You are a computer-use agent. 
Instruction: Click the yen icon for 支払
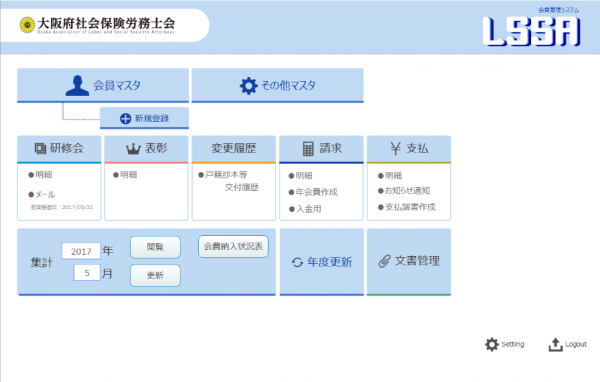pyautogui.click(x=396, y=149)
